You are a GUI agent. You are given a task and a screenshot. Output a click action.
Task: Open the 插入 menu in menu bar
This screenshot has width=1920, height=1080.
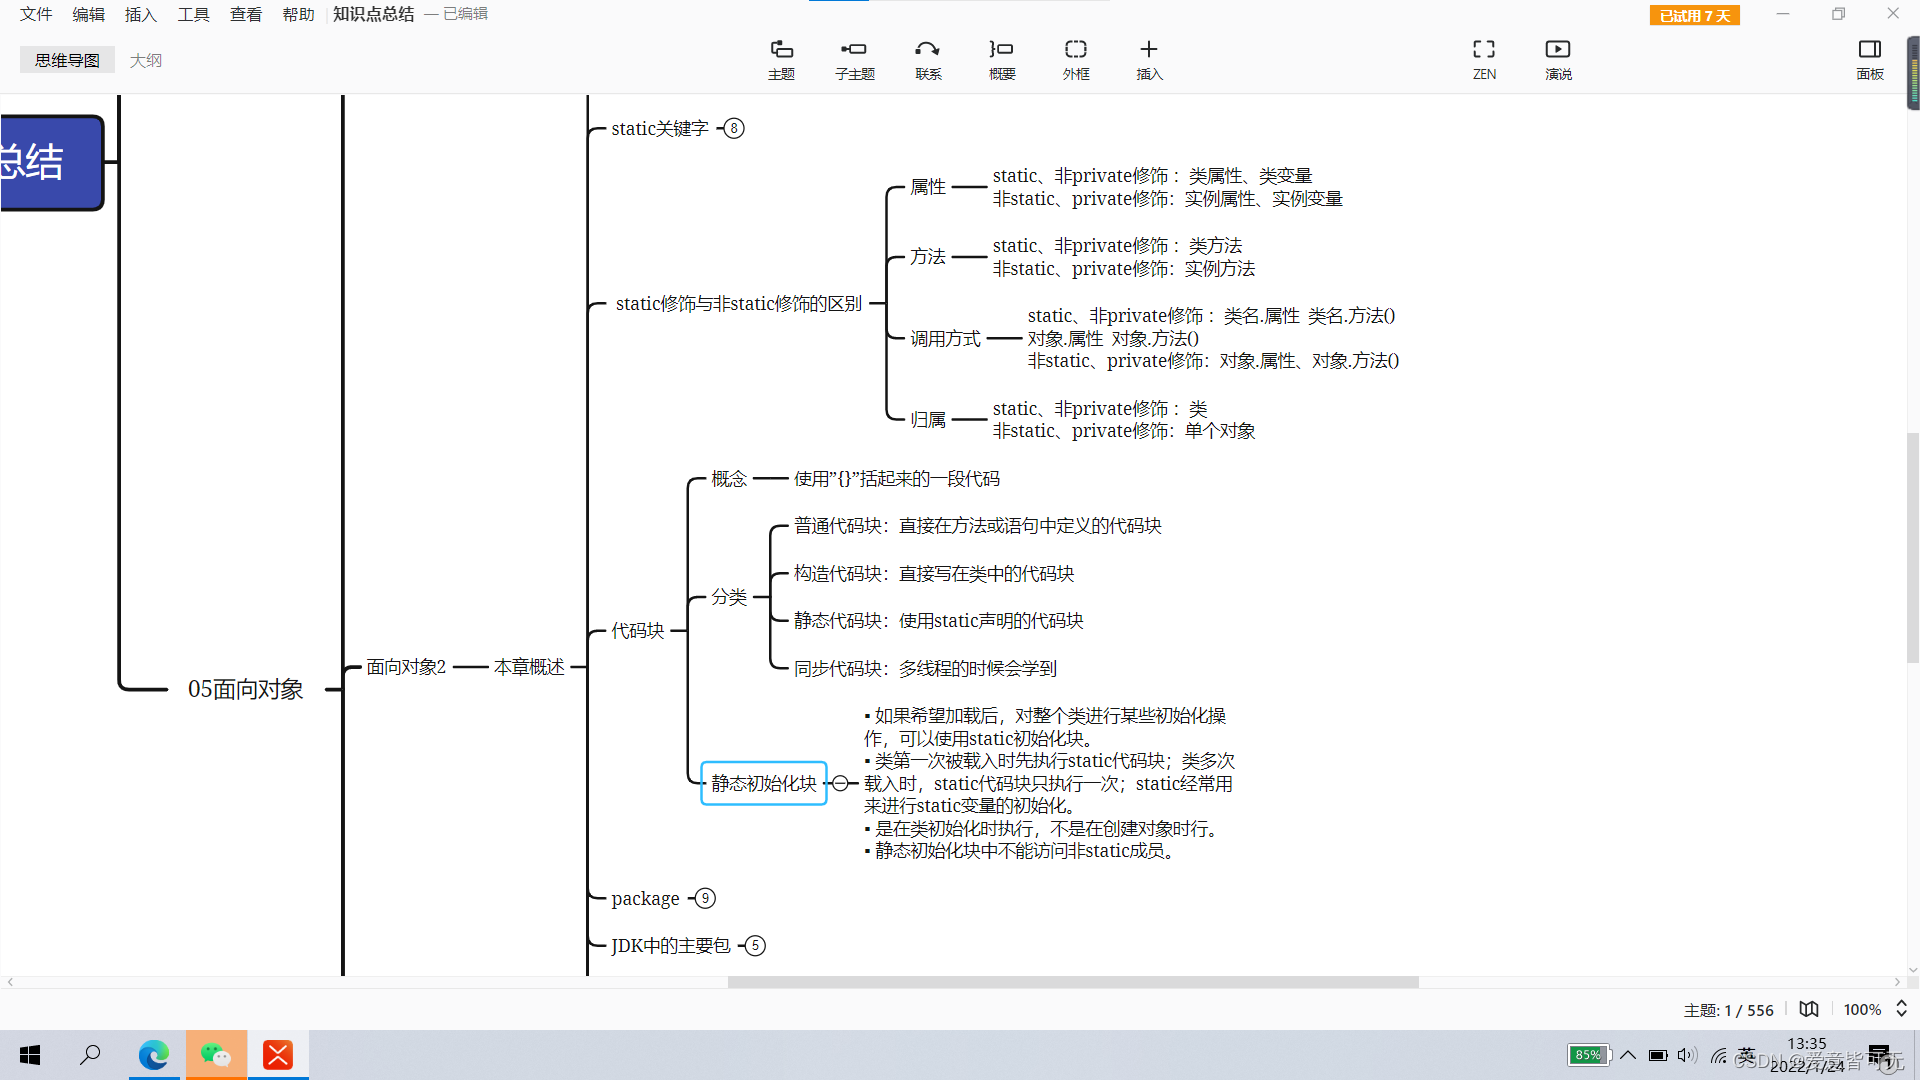coord(141,14)
